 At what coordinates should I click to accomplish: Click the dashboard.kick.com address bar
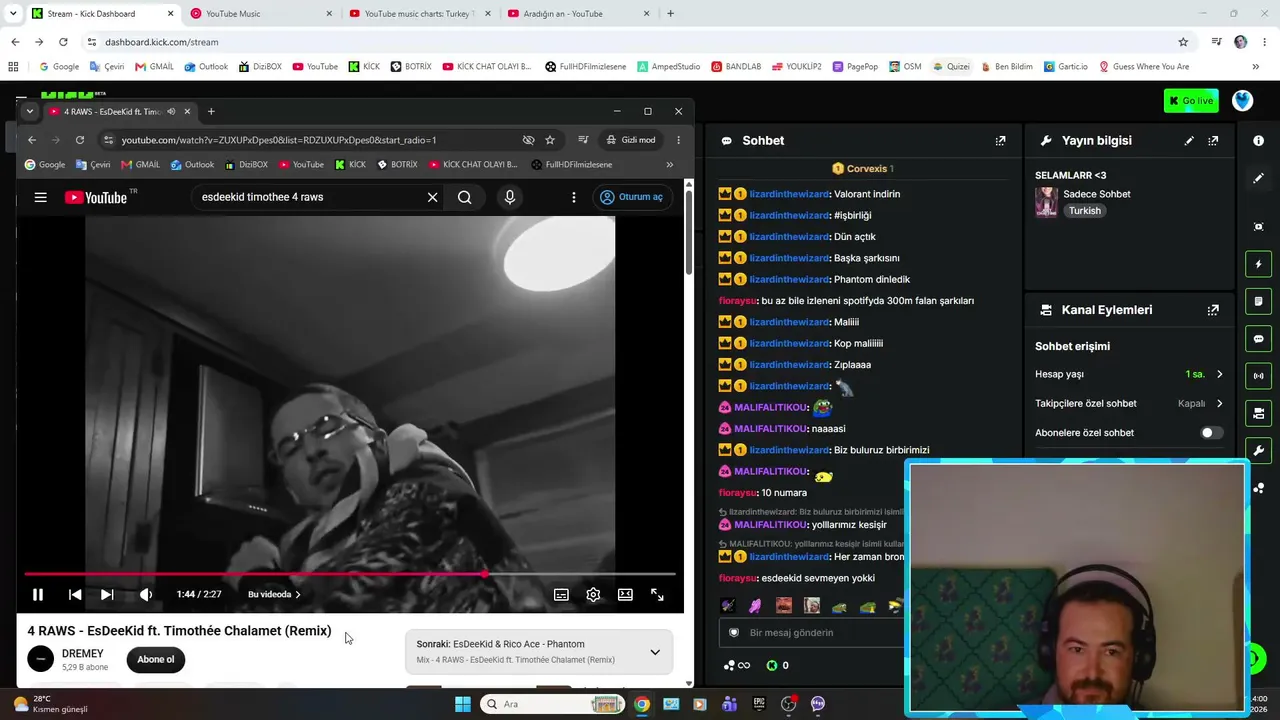click(630, 42)
